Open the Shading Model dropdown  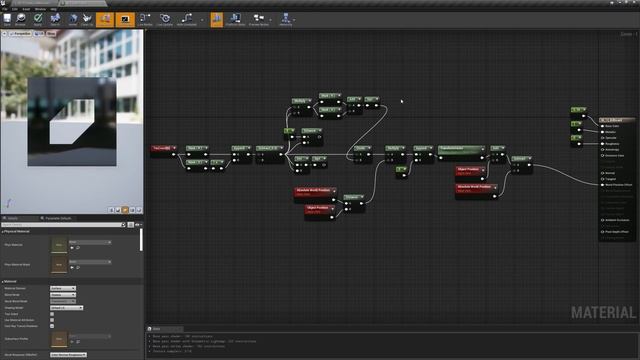click(67, 308)
